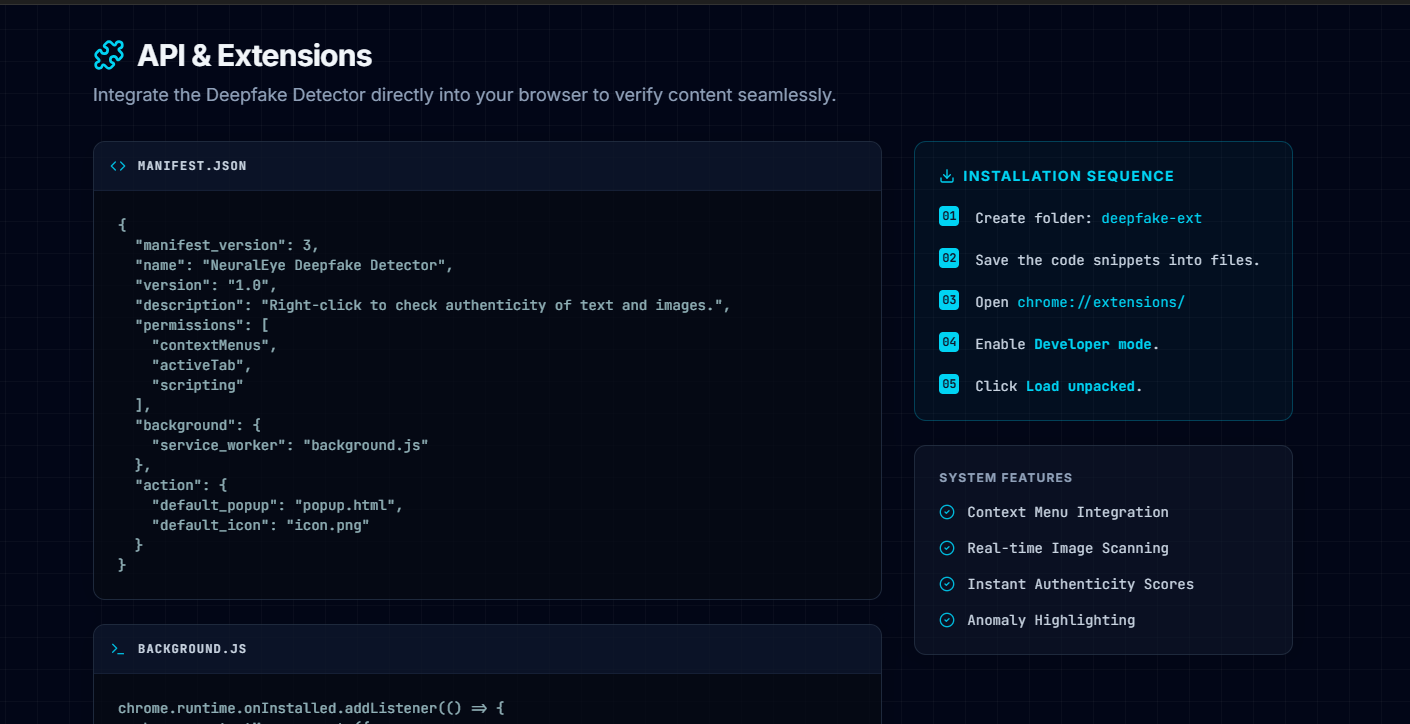Click the Save the code snippets into files step
Viewport: 1410px width, 724px height.
click(1117, 260)
